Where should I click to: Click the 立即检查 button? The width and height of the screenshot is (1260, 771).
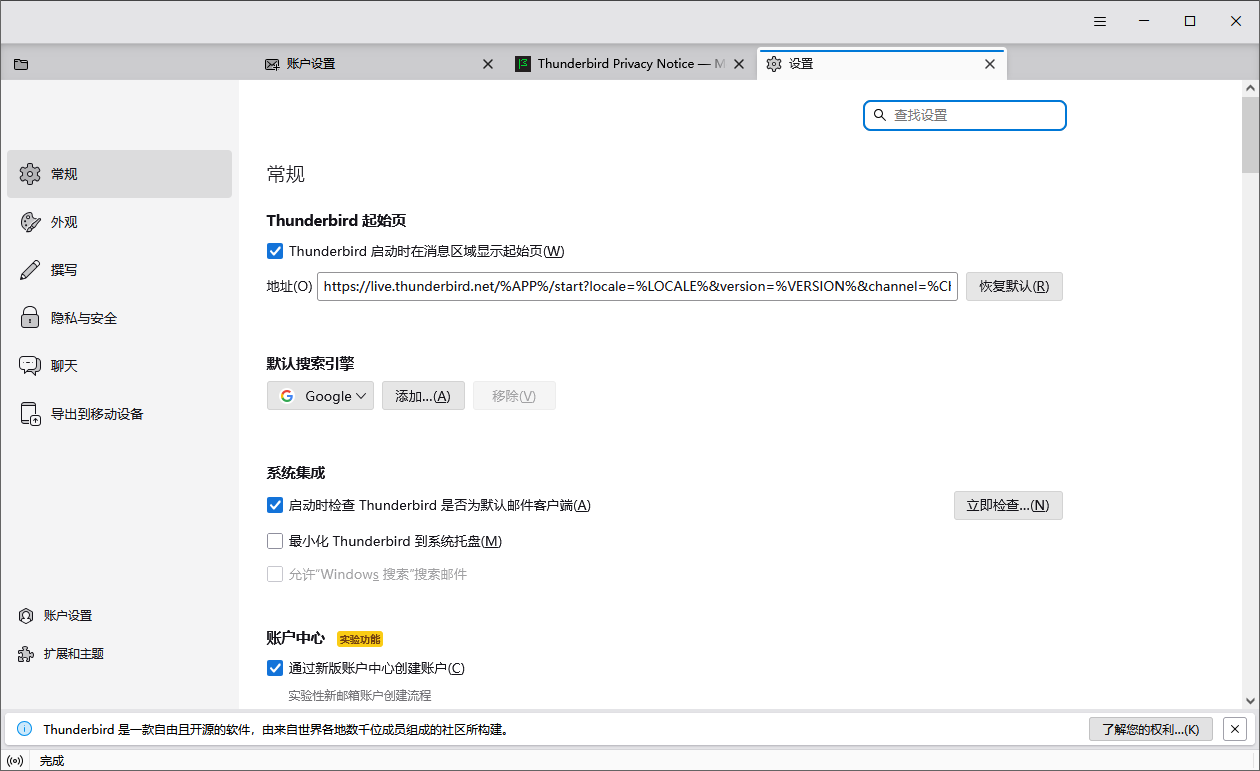1007,505
